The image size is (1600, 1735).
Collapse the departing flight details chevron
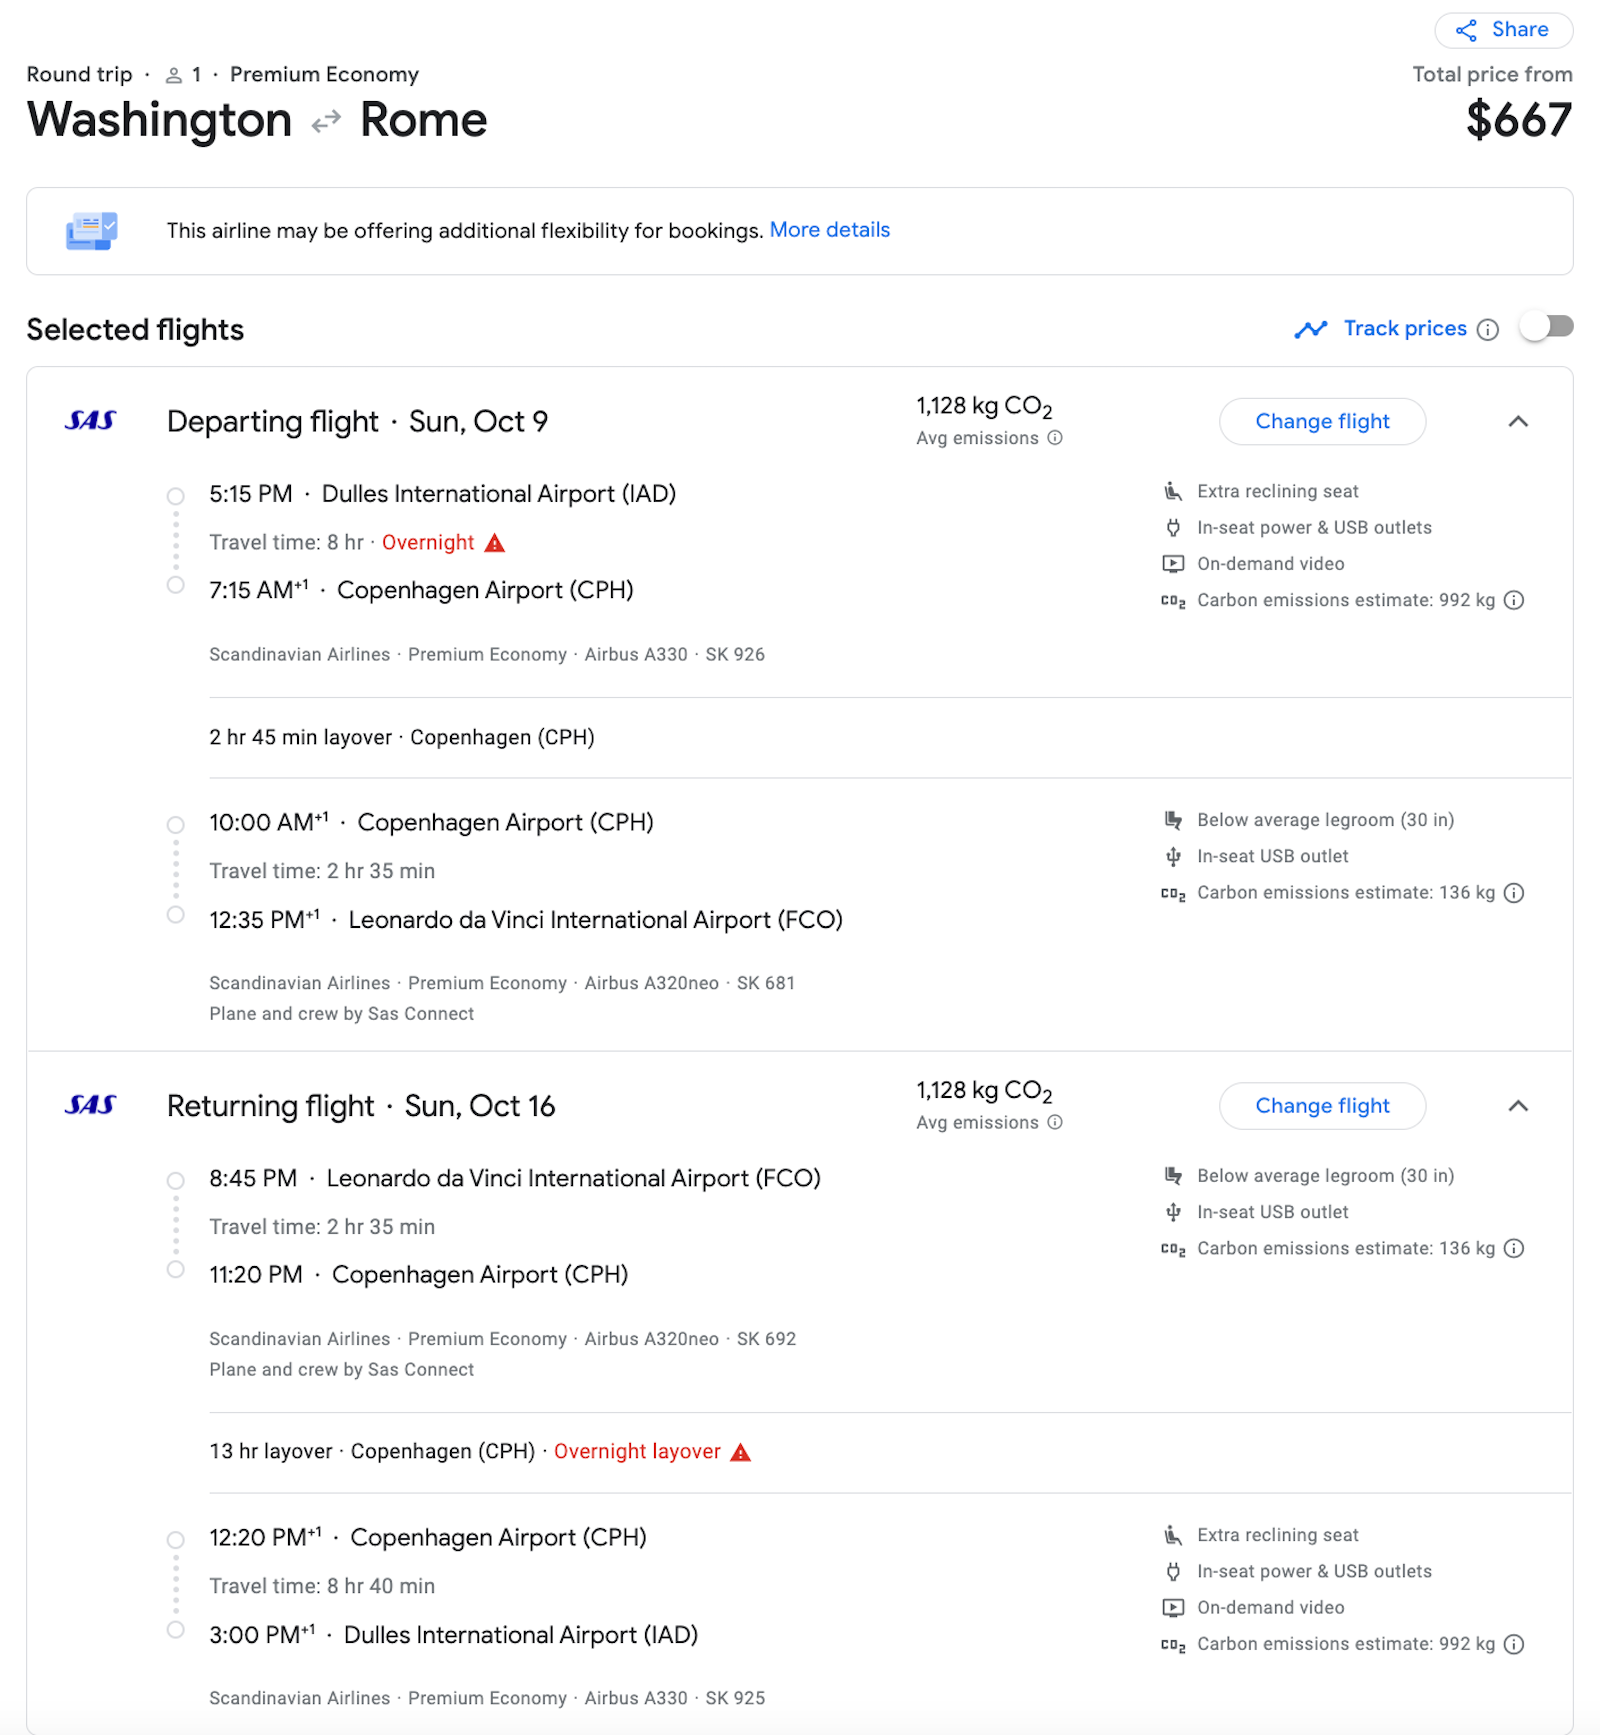[x=1518, y=421]
